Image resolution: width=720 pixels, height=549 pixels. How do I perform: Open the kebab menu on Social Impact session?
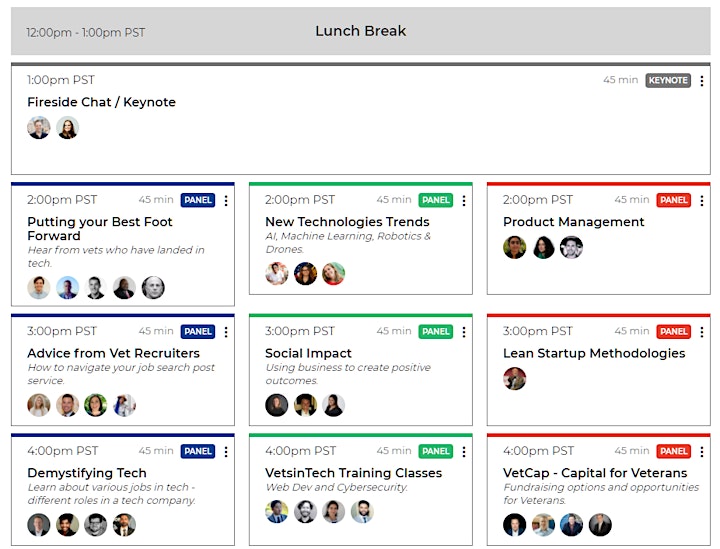point(463,332)
